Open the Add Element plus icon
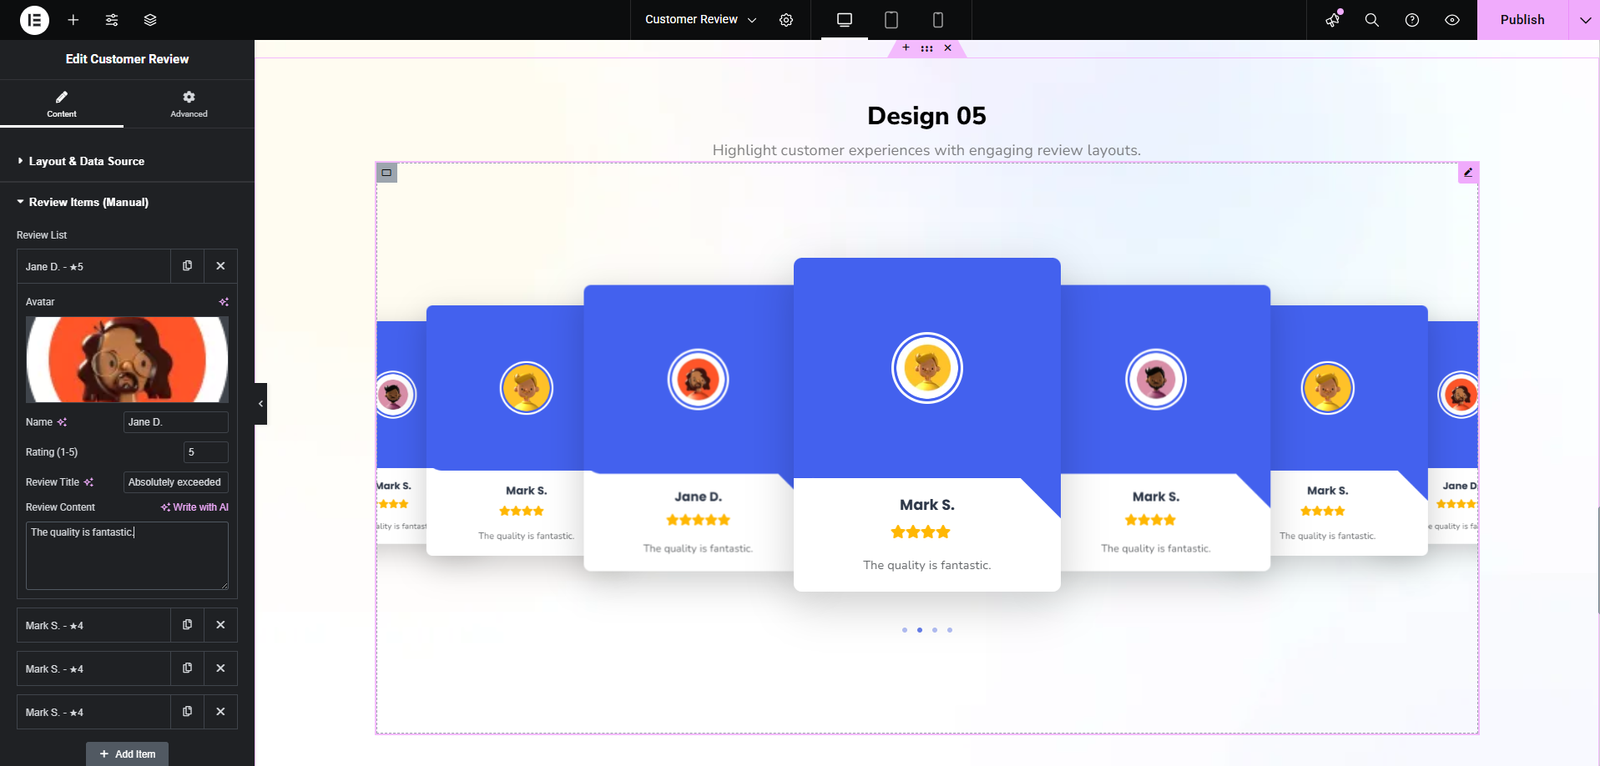Viewport: 1600px width, 766px height. 73,20
